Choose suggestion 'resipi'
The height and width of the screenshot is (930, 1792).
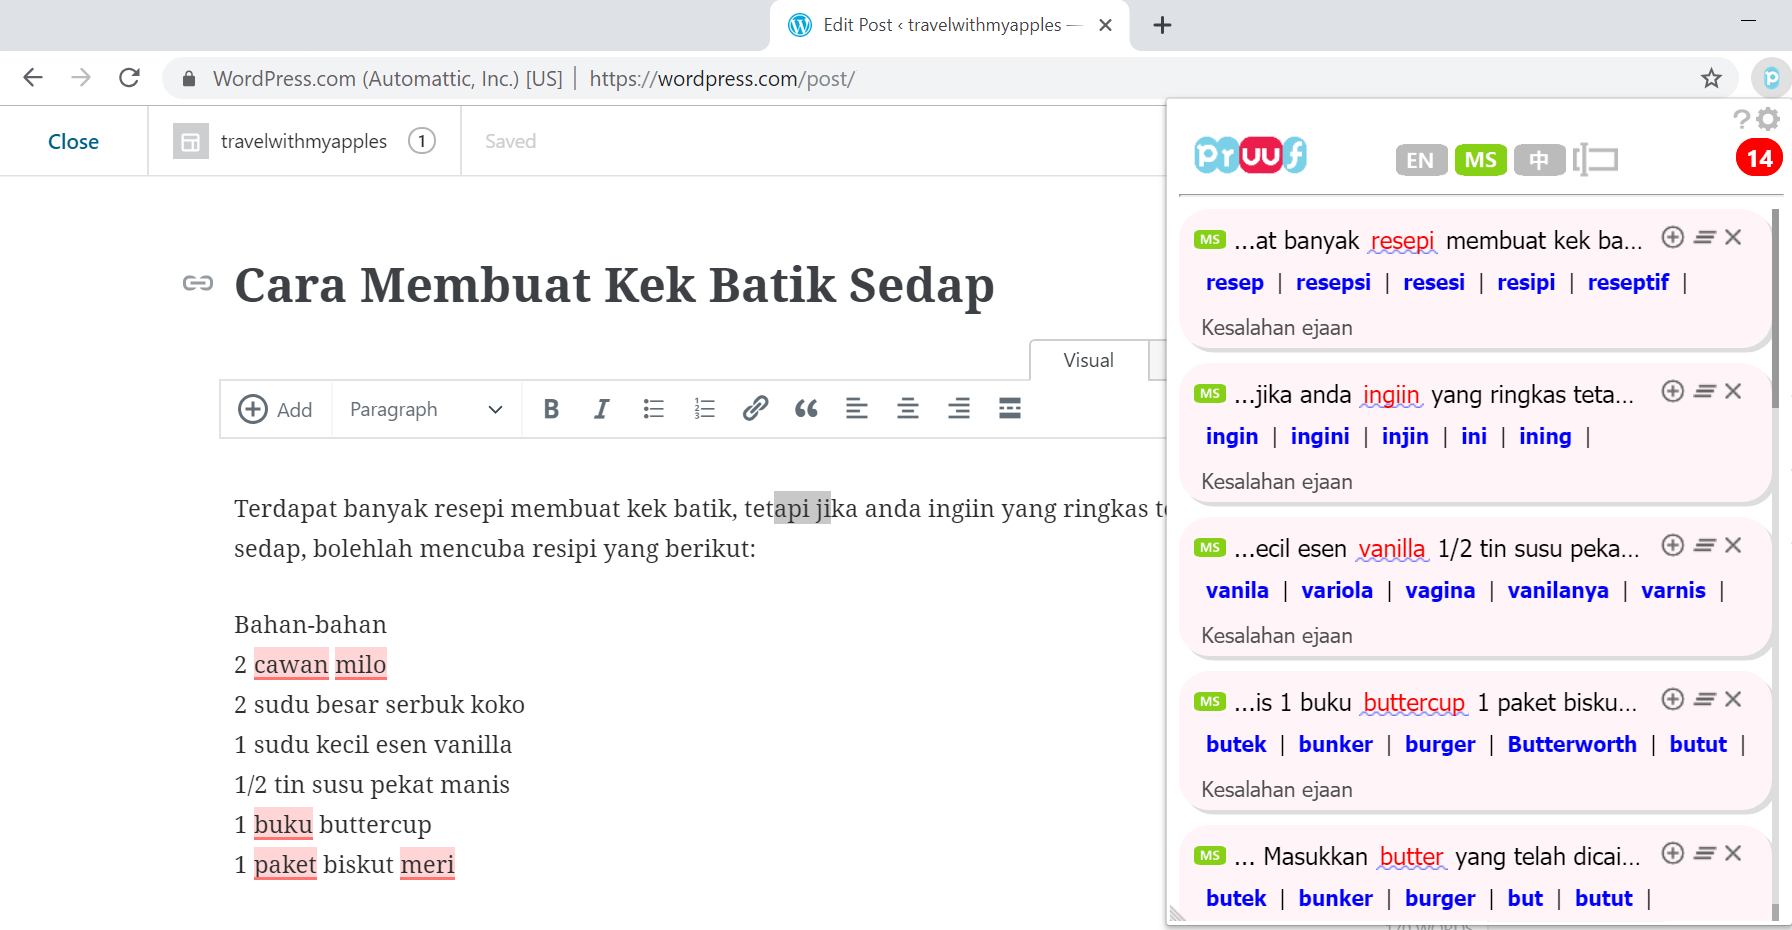point(1526,283)
